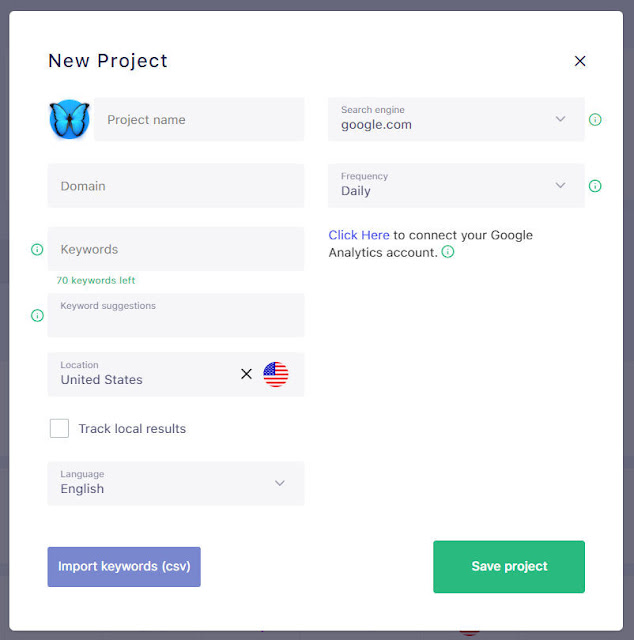Click the info icon beside Keyword suggestions
634x640 pixels.
click(x=37, y=316)
